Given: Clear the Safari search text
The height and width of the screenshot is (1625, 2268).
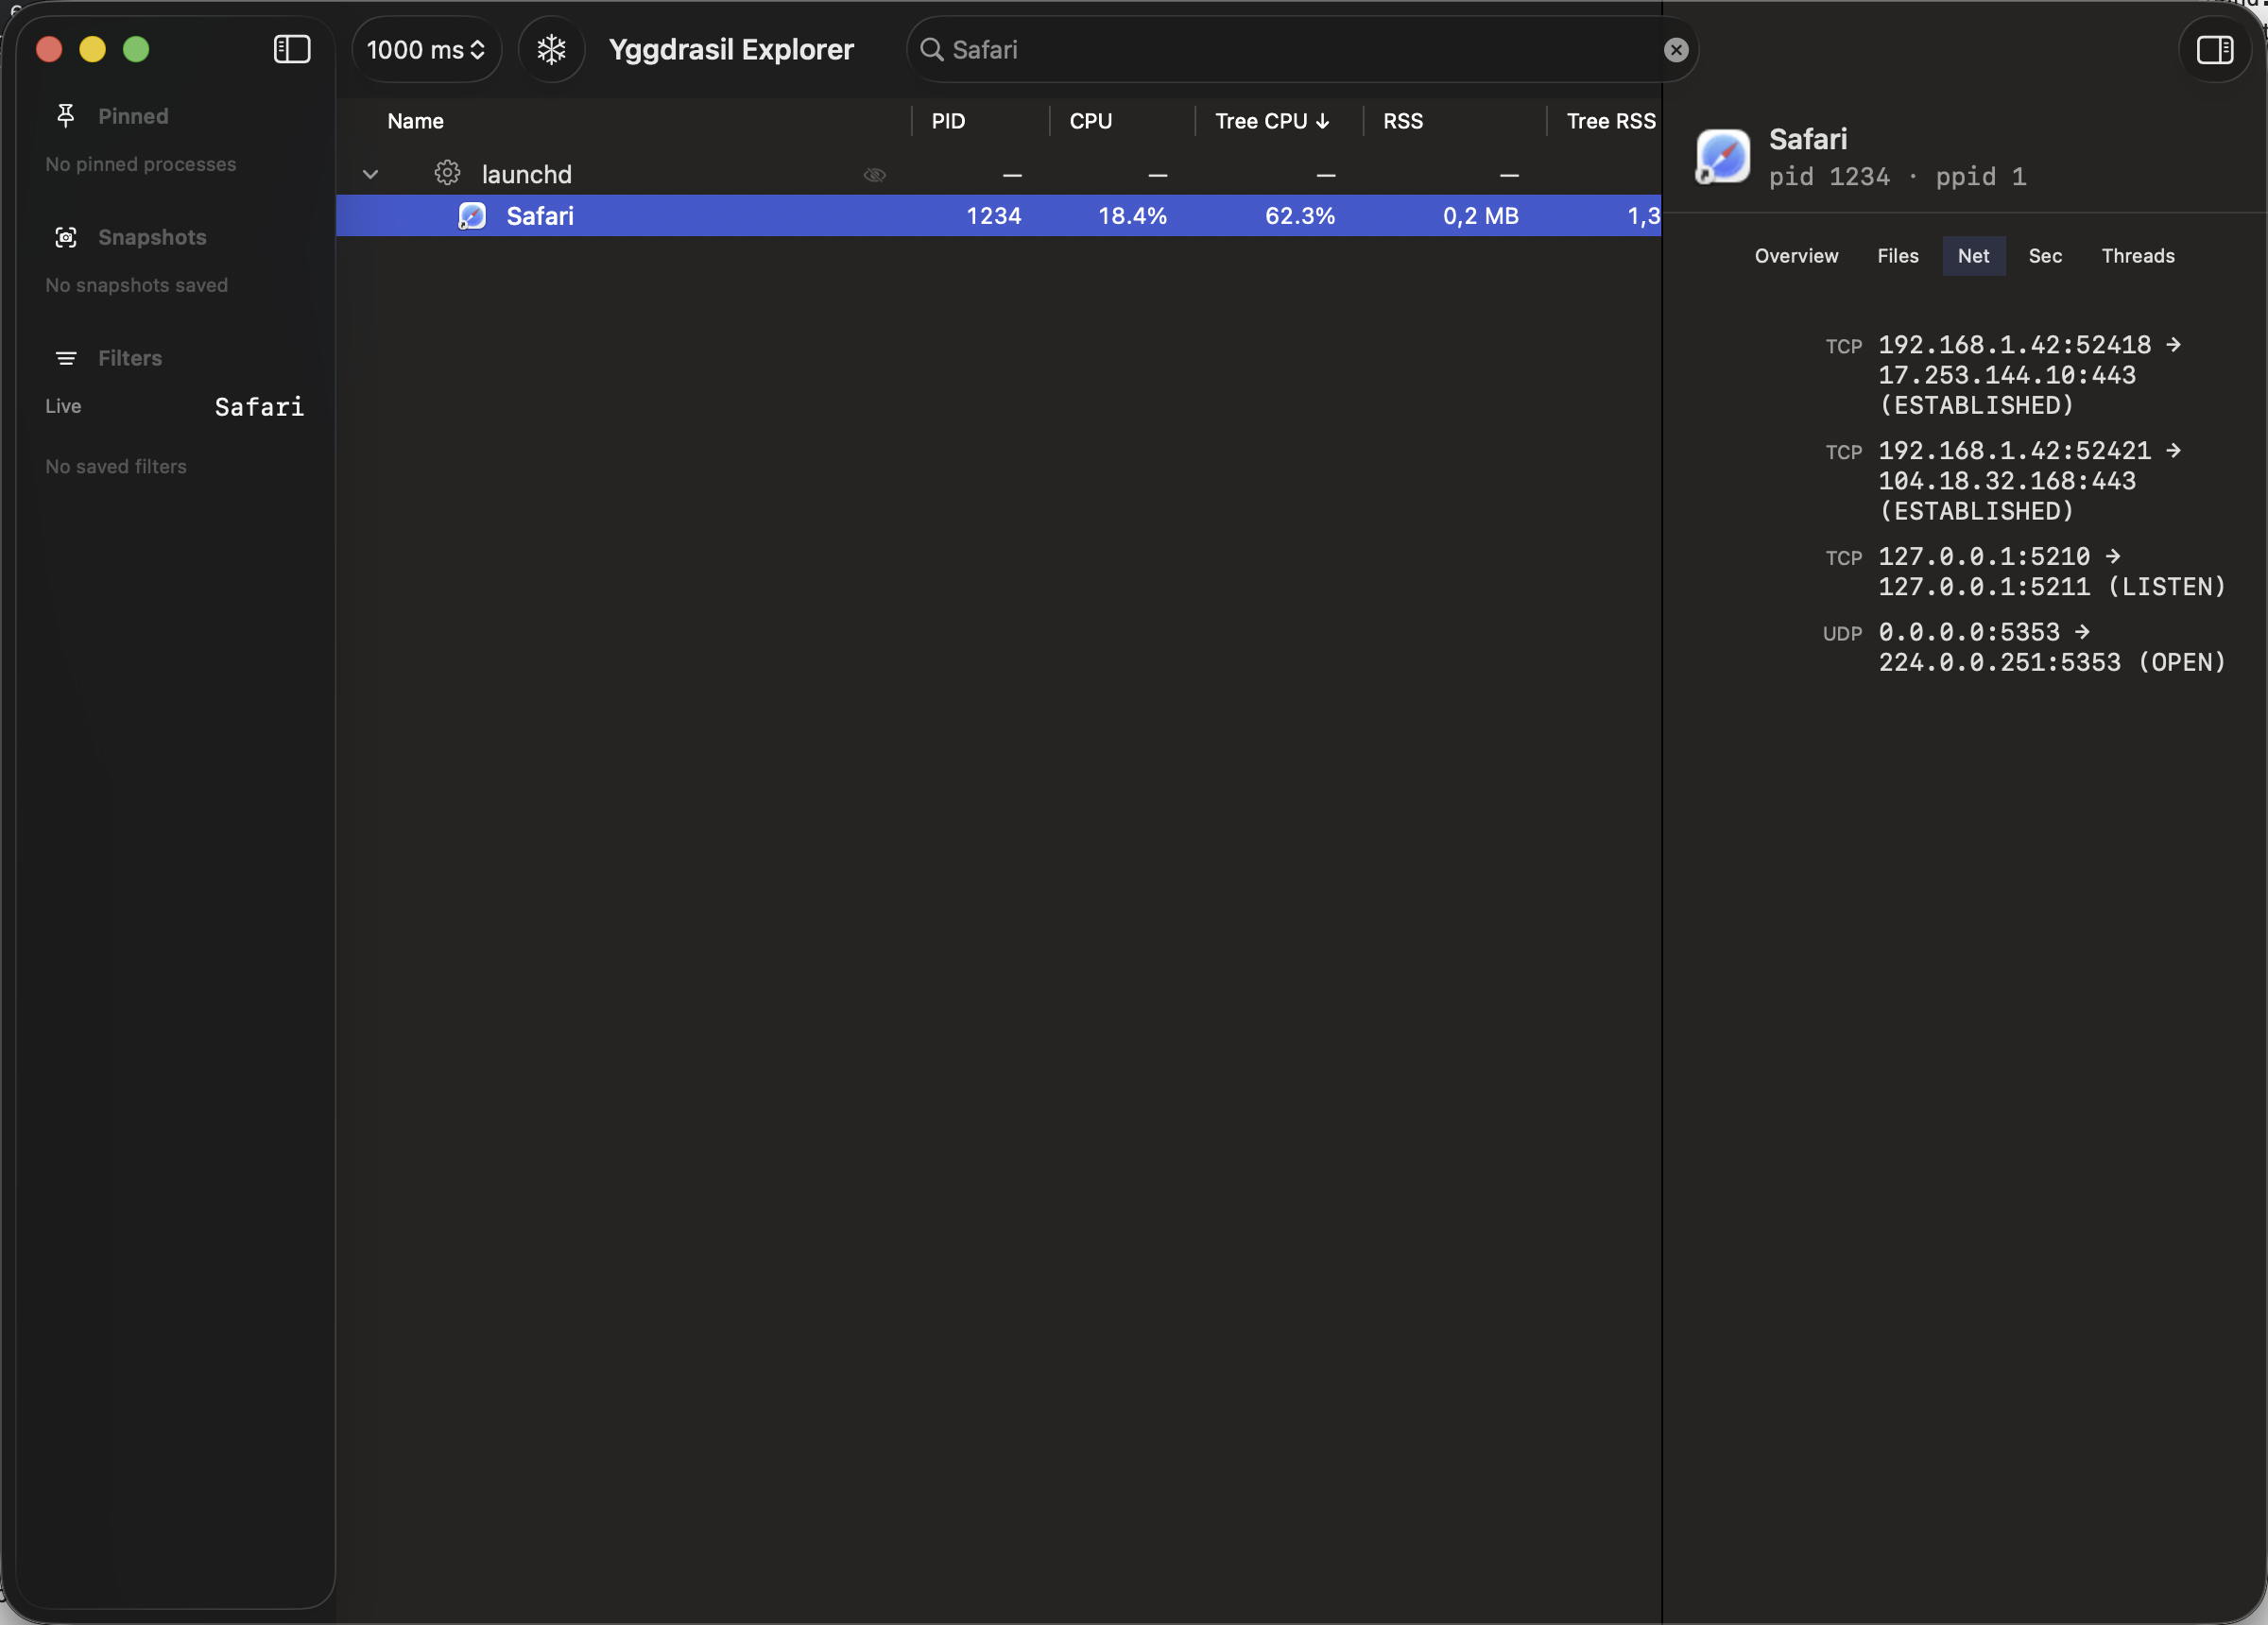Looking at the screenshot, I should click(x=1676, y=50).
